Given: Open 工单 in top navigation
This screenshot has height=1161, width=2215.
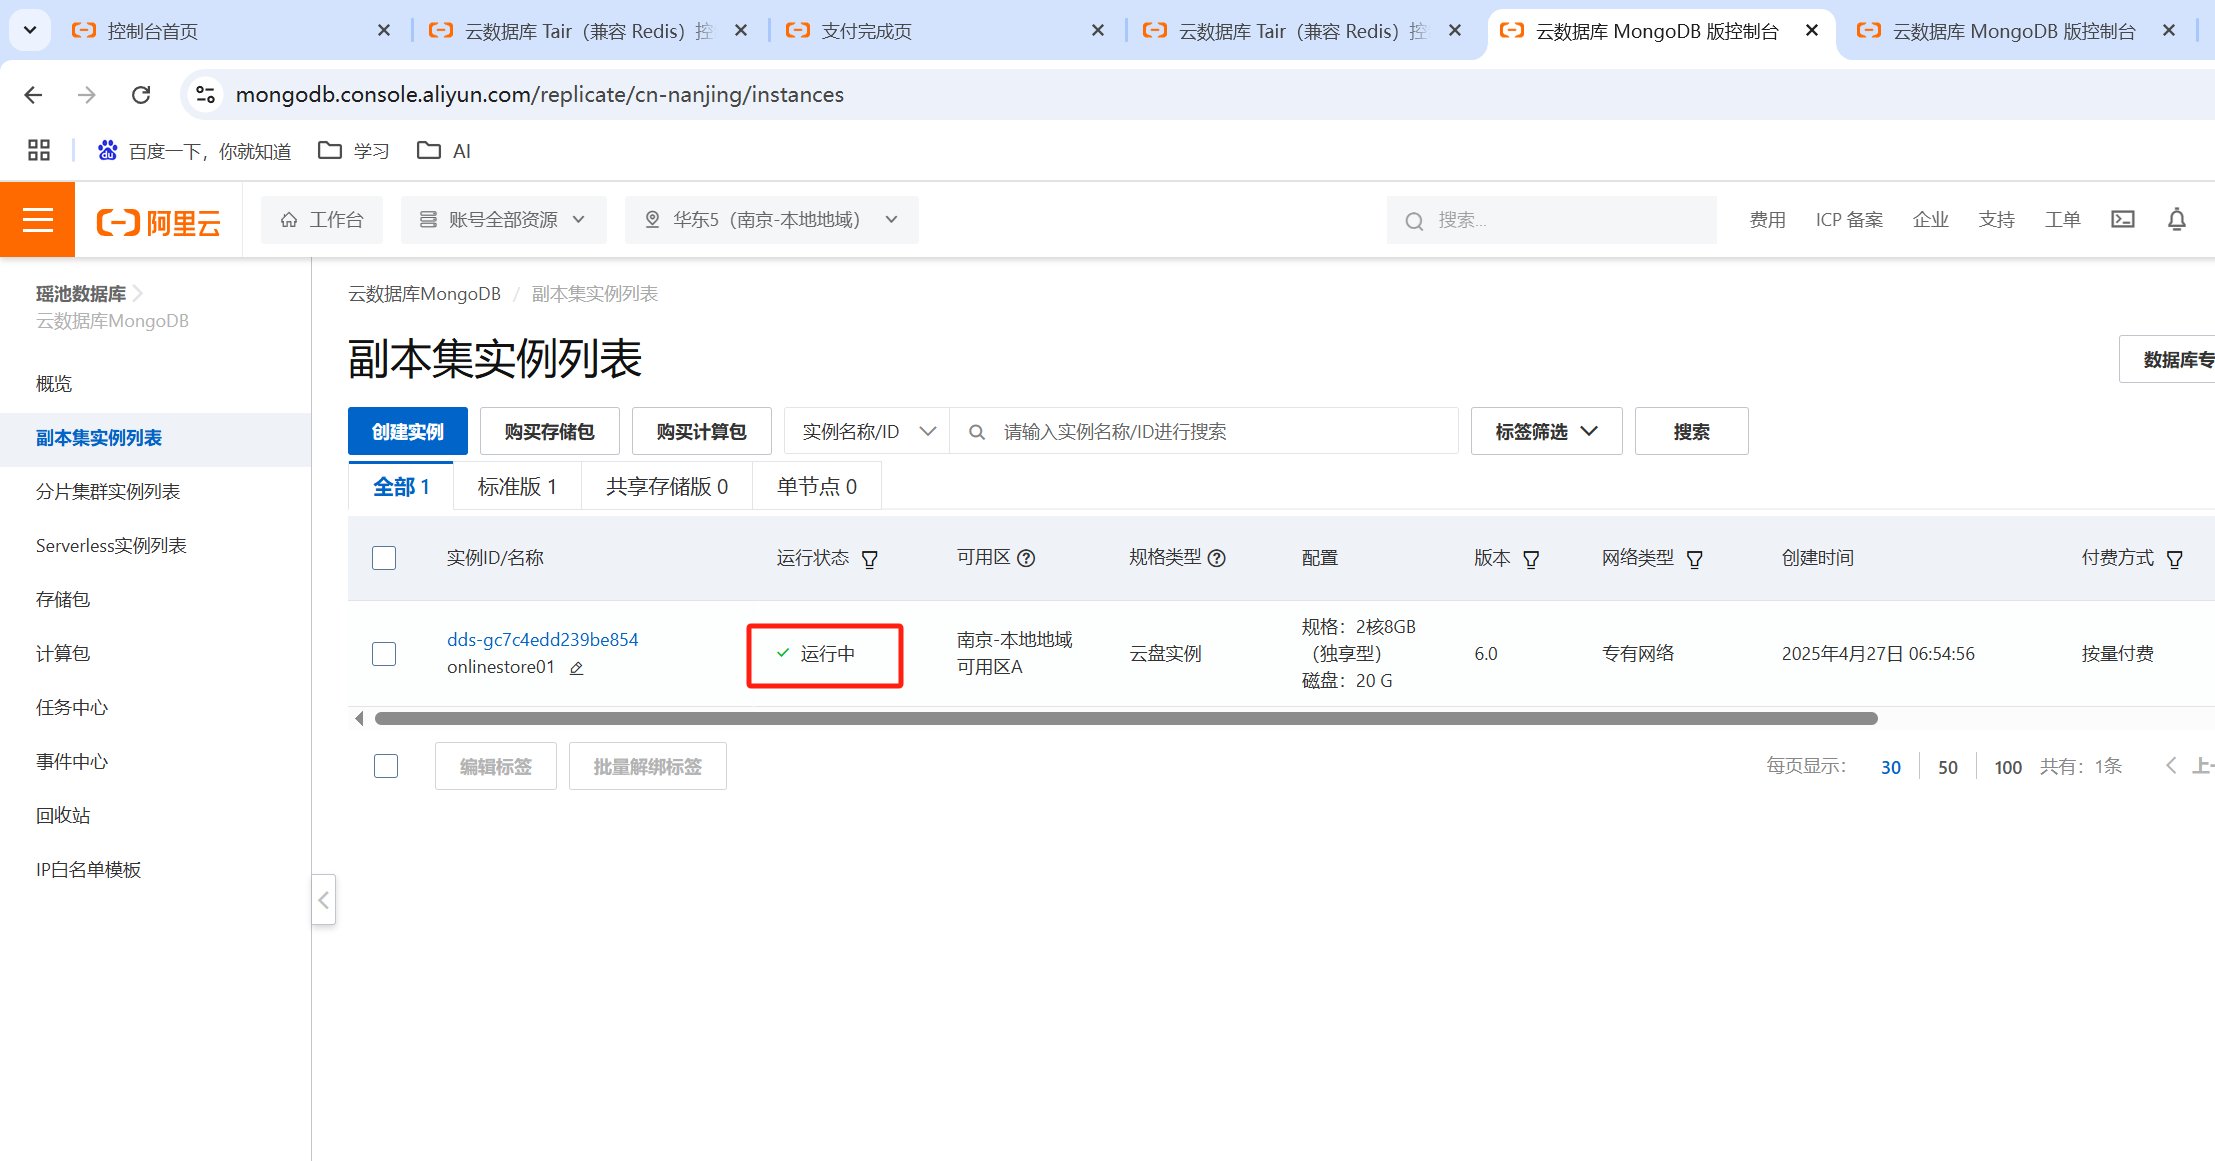Looking at the screenshot, I should pyautogui.click(x=2062, y=219).
